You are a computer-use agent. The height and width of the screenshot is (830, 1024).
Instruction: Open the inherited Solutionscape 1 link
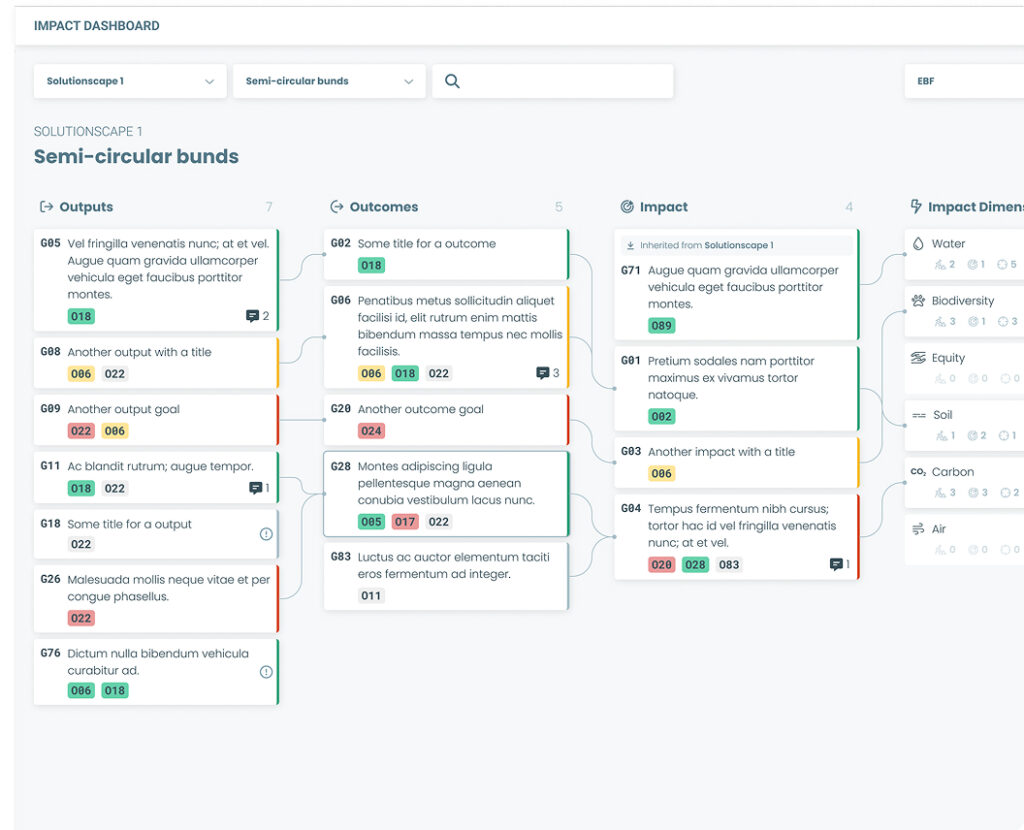[738, 245]
